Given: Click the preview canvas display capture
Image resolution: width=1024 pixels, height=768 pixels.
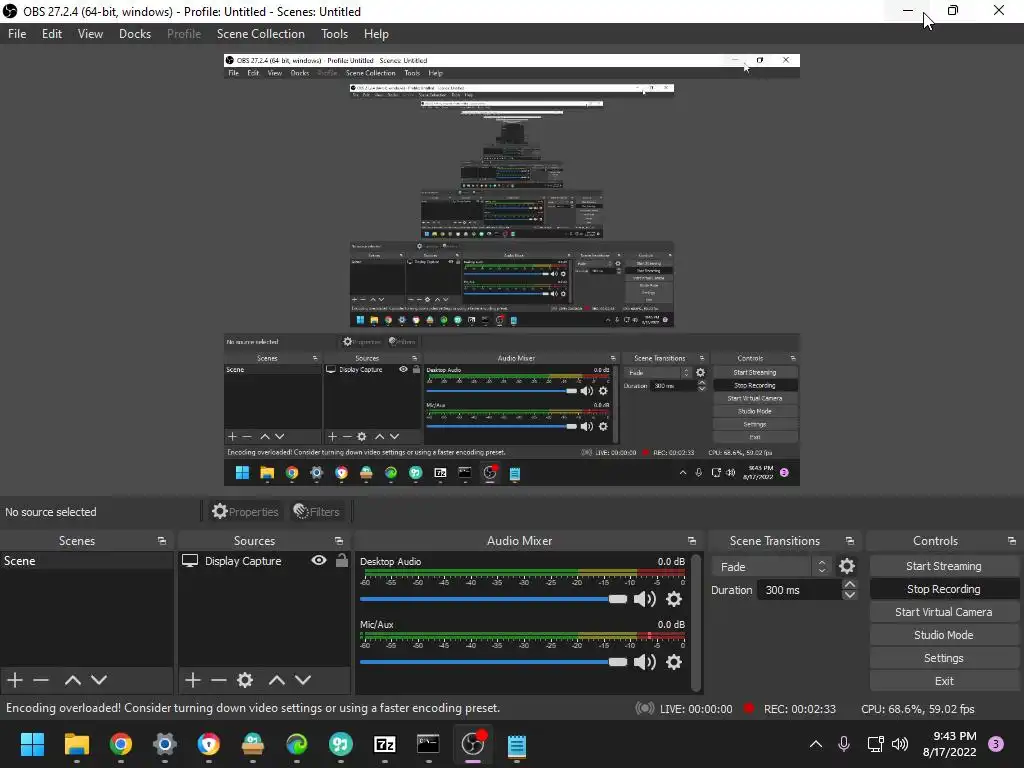Looking at the screenshot, I should [x=511, y=270].
